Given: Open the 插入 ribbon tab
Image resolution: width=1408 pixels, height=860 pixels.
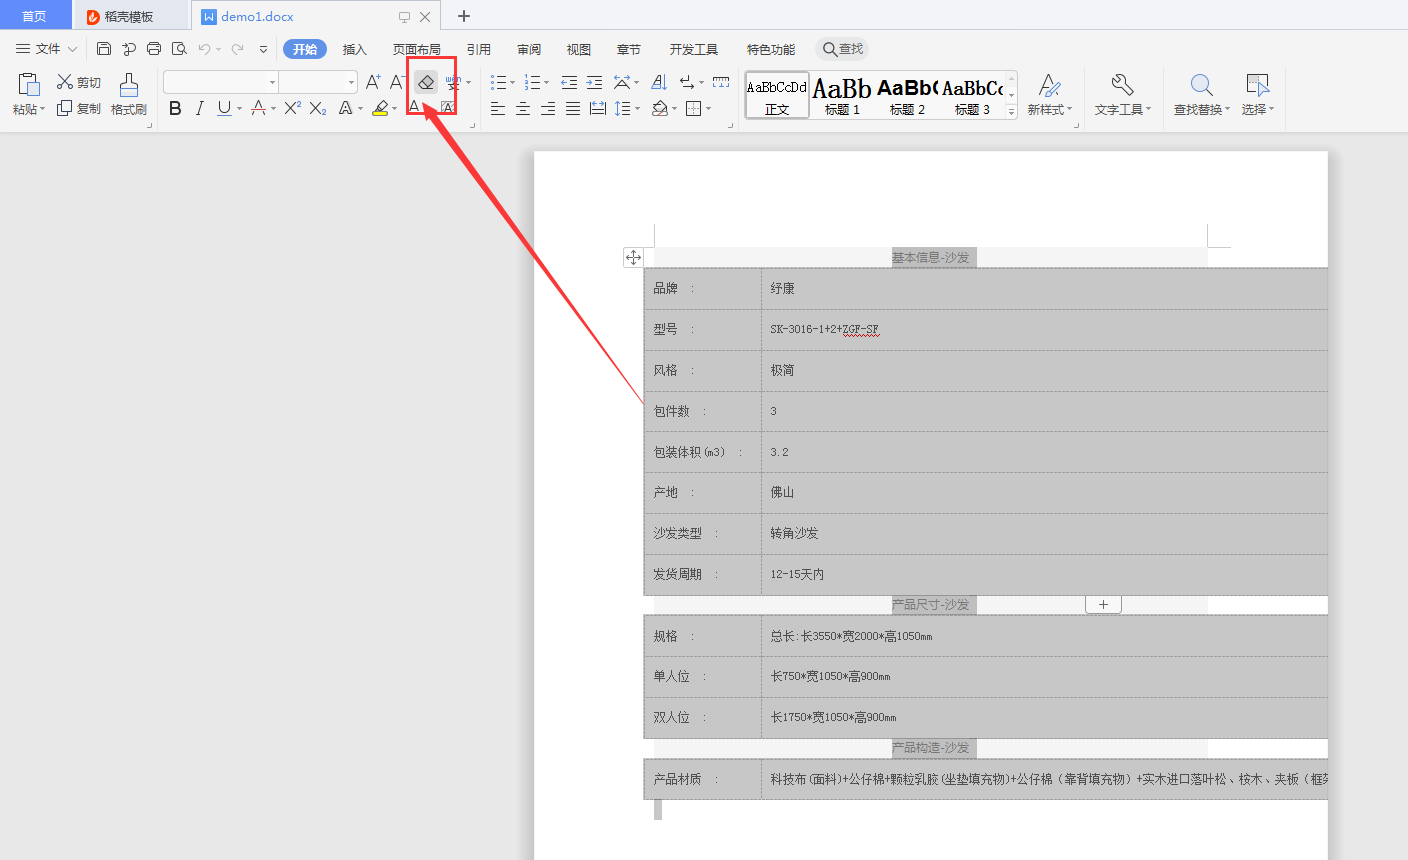Looking at the screenshot, I should (x=355, y=49).
